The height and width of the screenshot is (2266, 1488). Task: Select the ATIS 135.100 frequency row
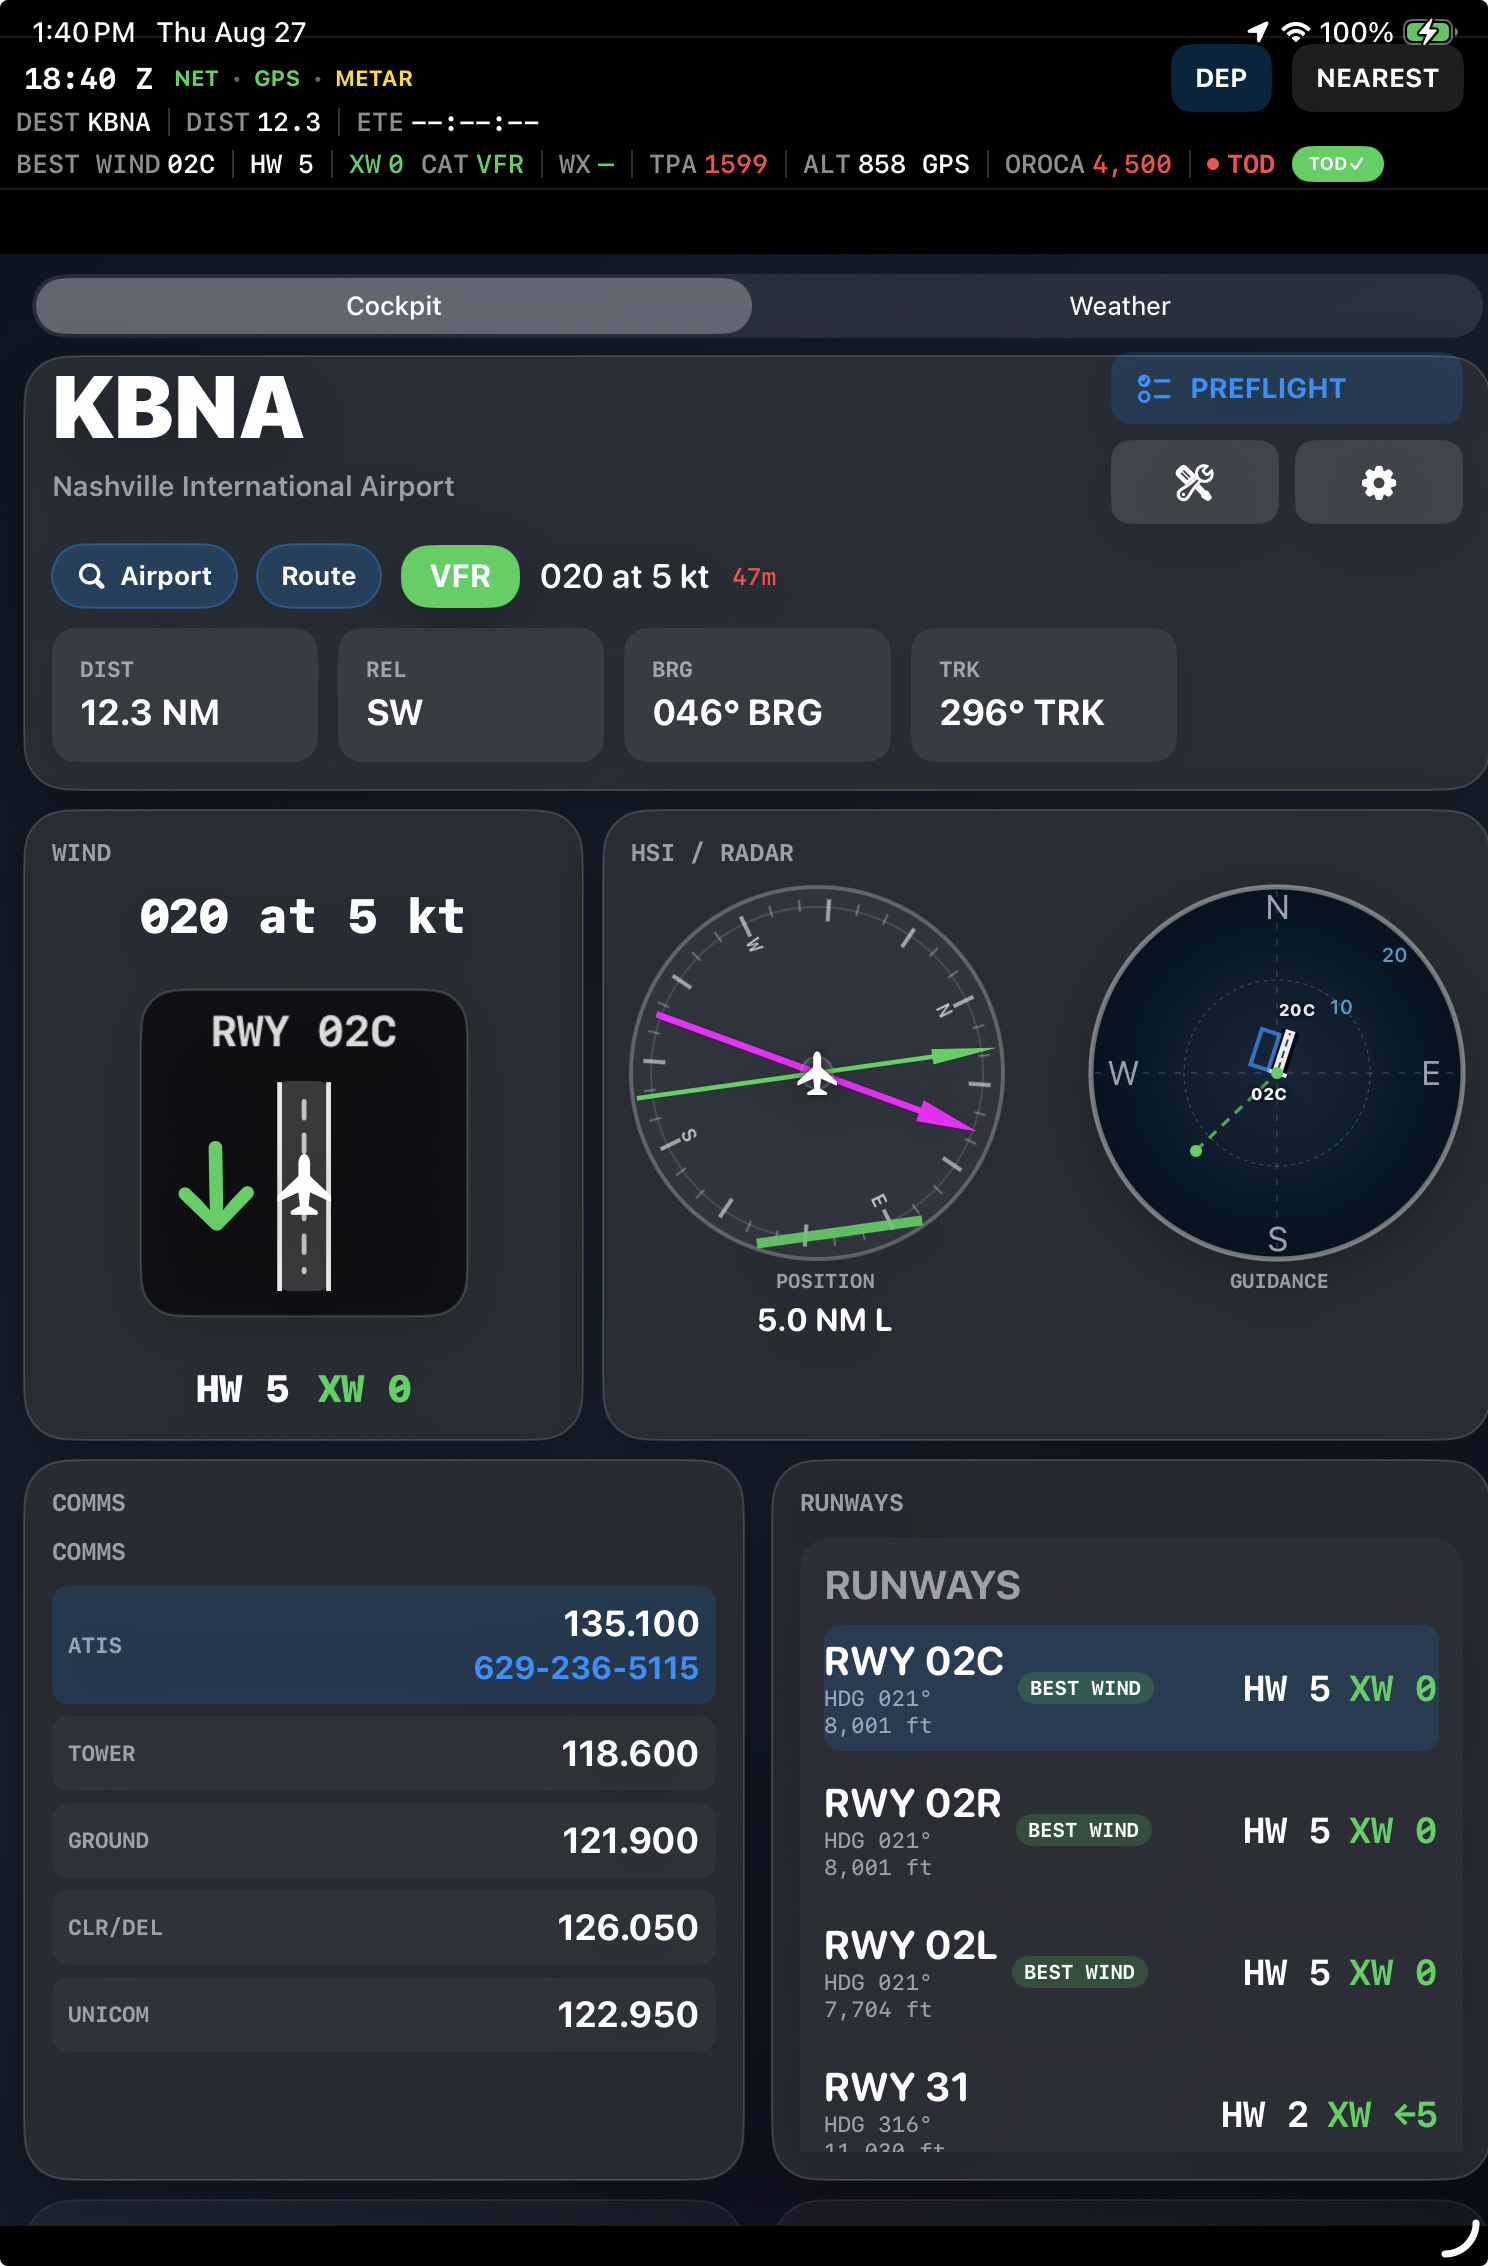click(384, 1645)
